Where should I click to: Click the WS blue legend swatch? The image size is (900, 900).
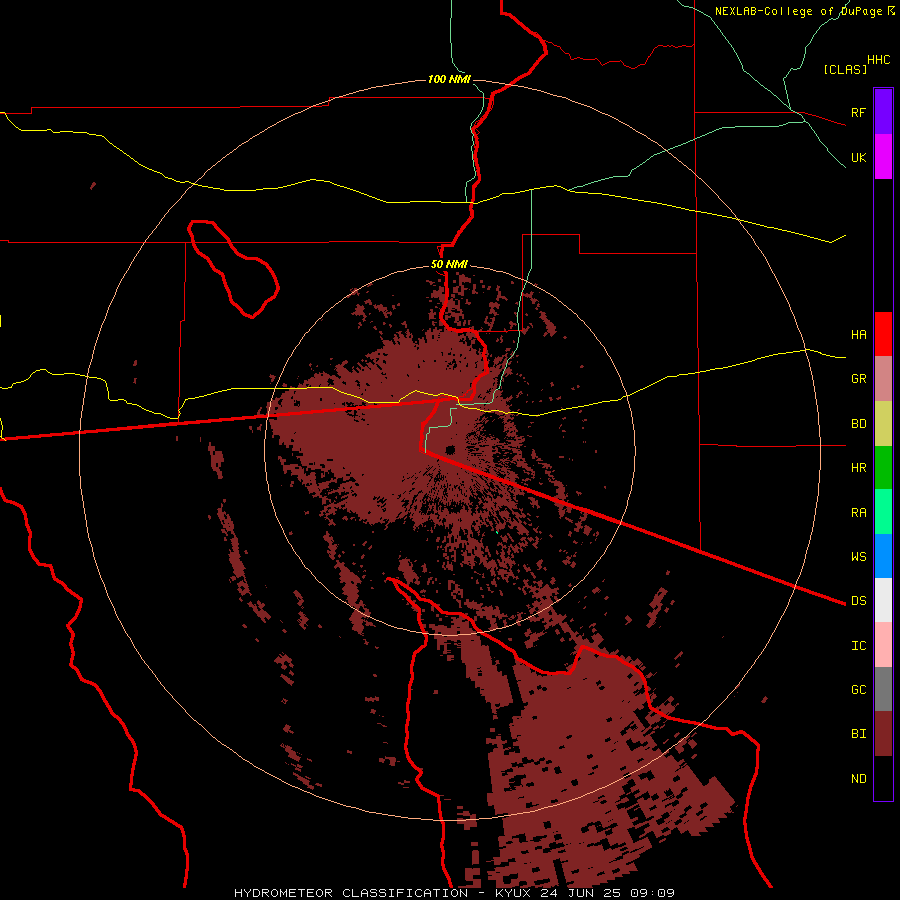883,556
